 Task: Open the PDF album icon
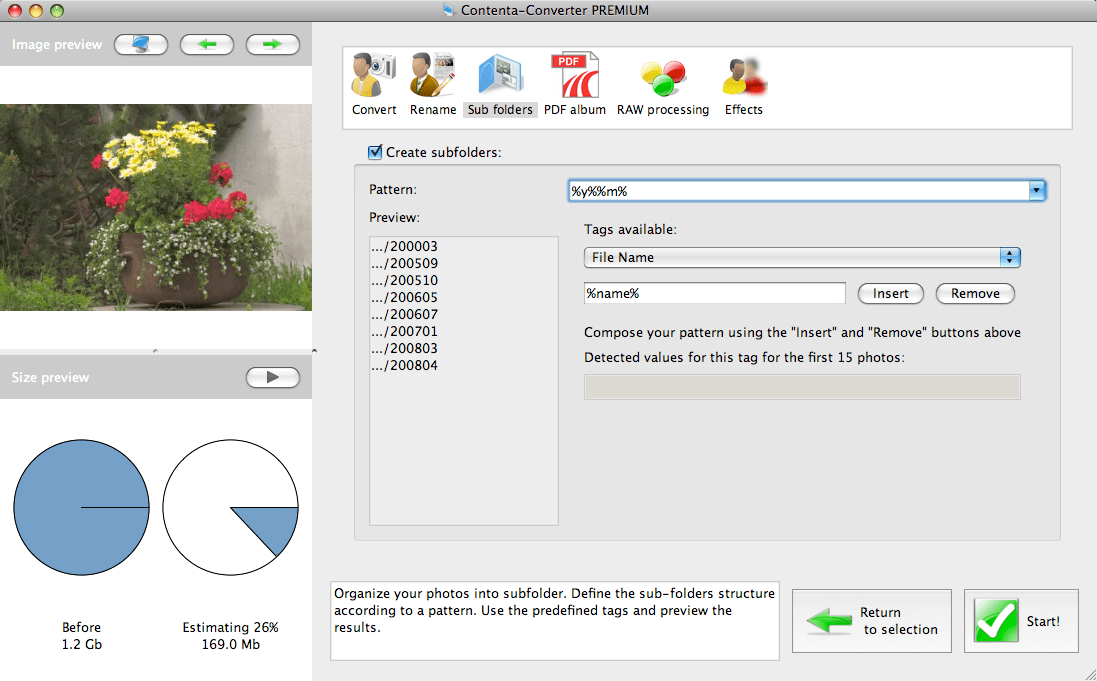574,84
